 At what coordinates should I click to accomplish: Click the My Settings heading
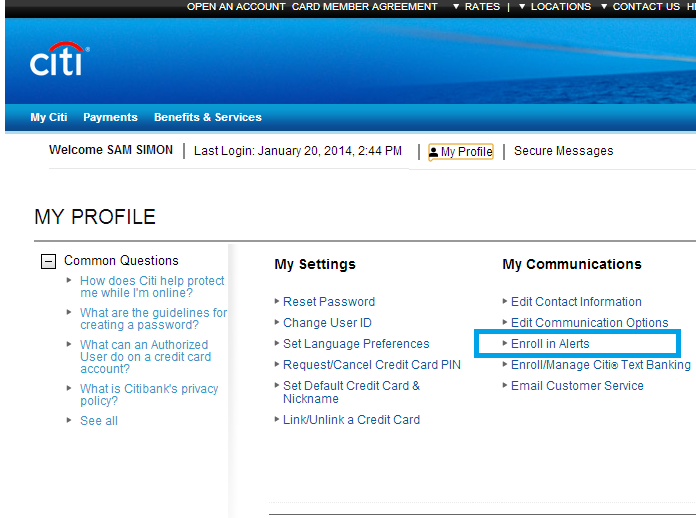315,264
